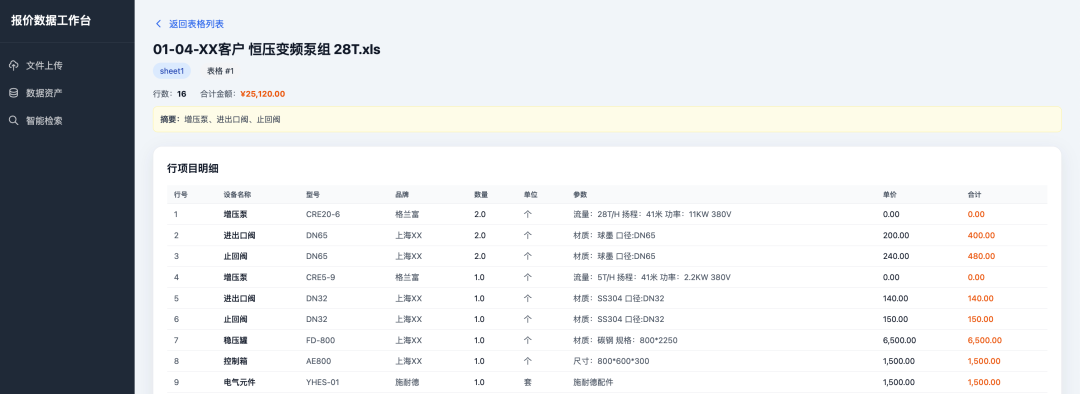Click the 合计 column header
The image size is (1080, 394).
click(974, 195)
